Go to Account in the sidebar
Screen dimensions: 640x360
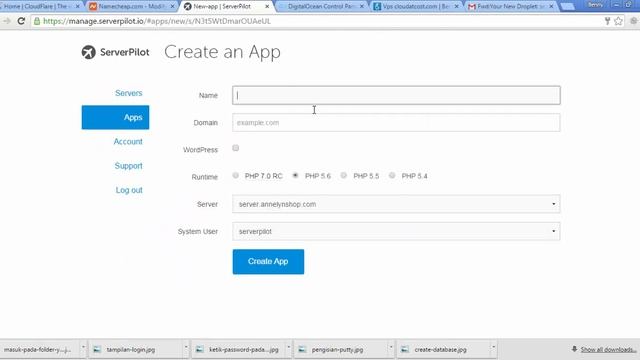pyautogui.click(x=128, y=142)
